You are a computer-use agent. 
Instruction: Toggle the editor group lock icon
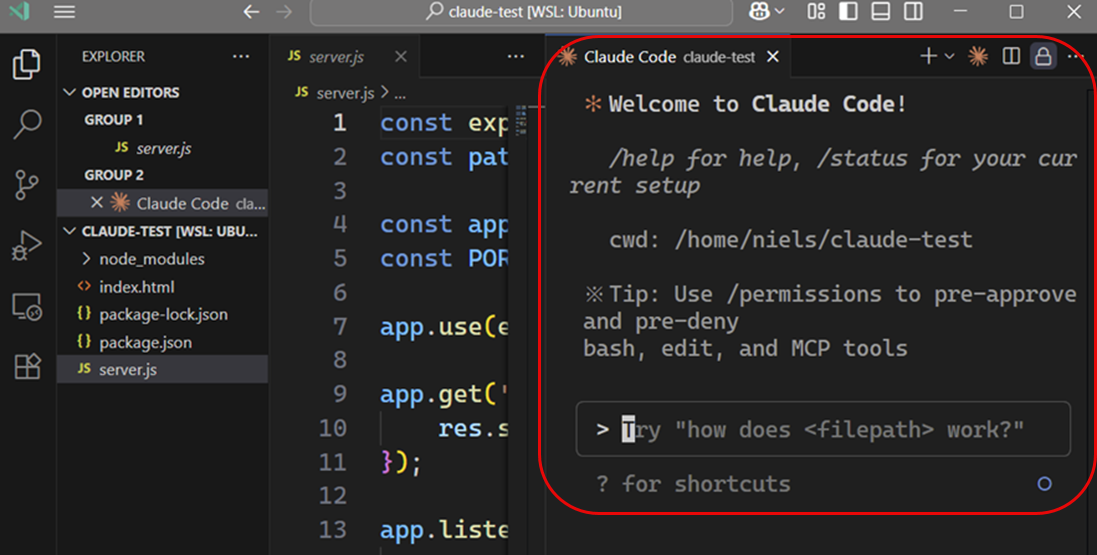(1043, 56)
